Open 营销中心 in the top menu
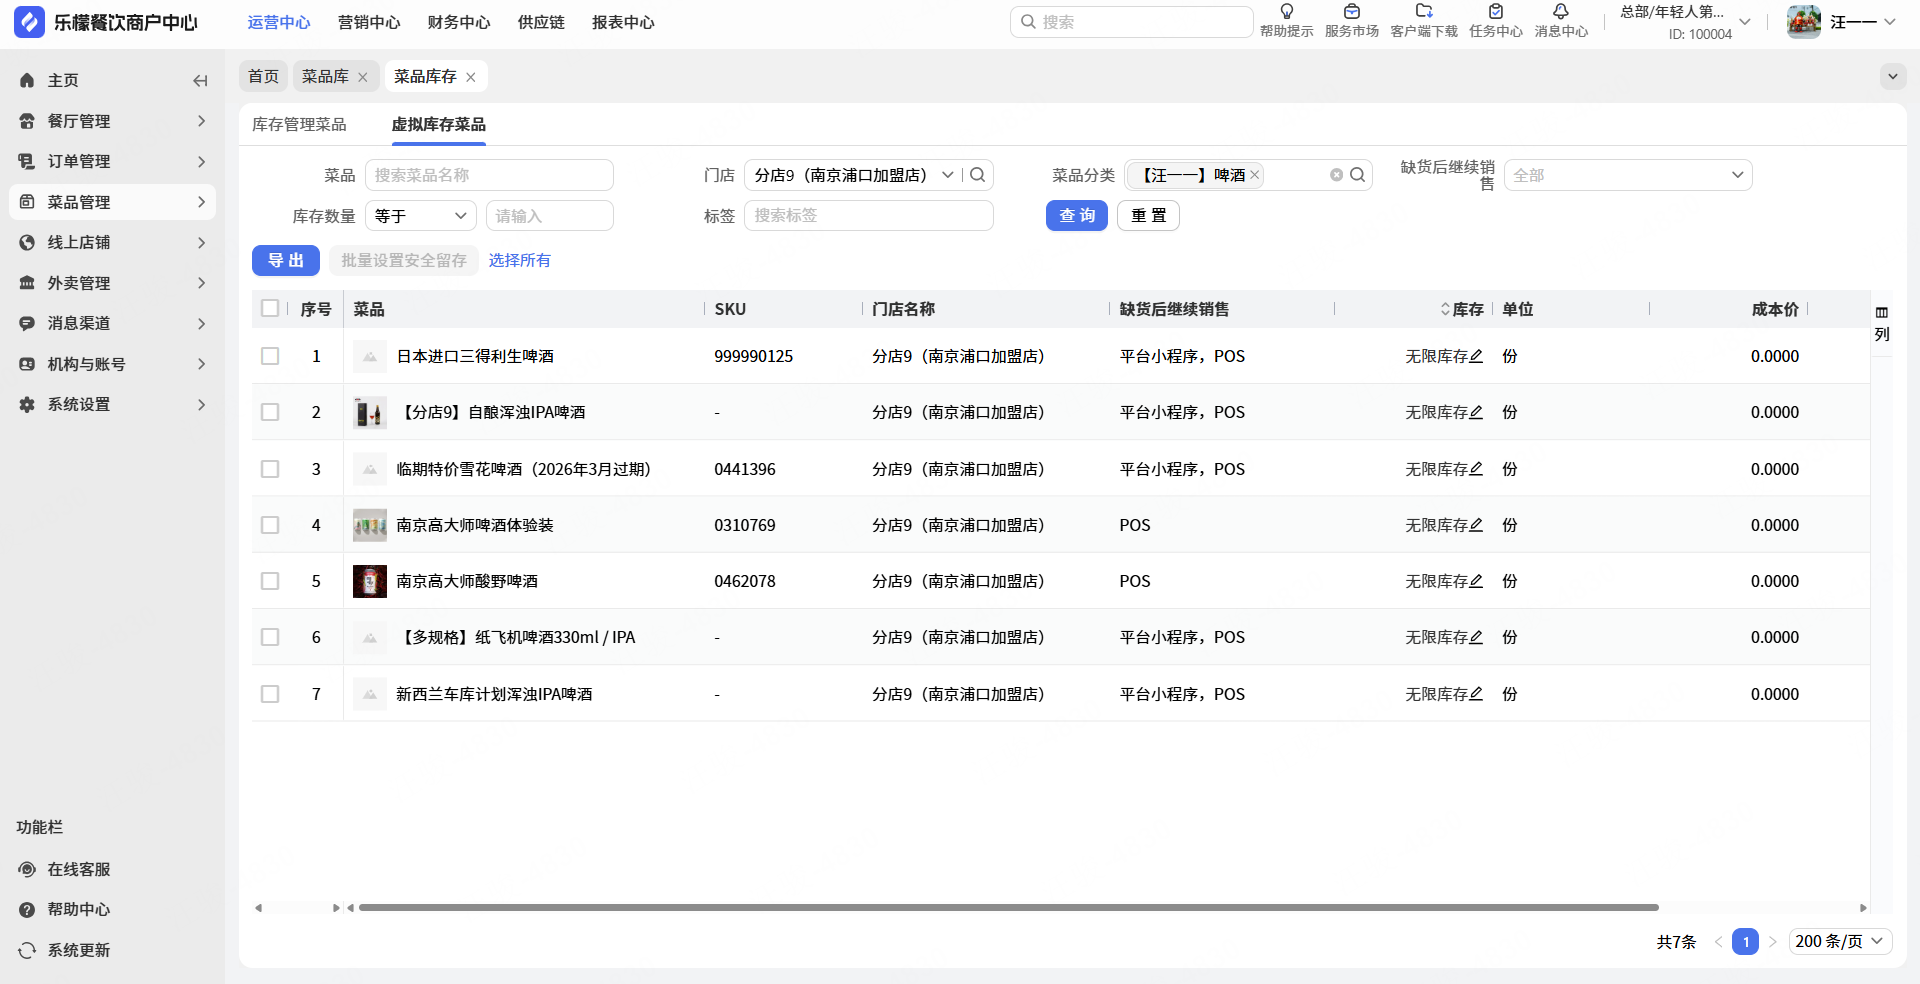1920x984 pixels. click(369, 22)
